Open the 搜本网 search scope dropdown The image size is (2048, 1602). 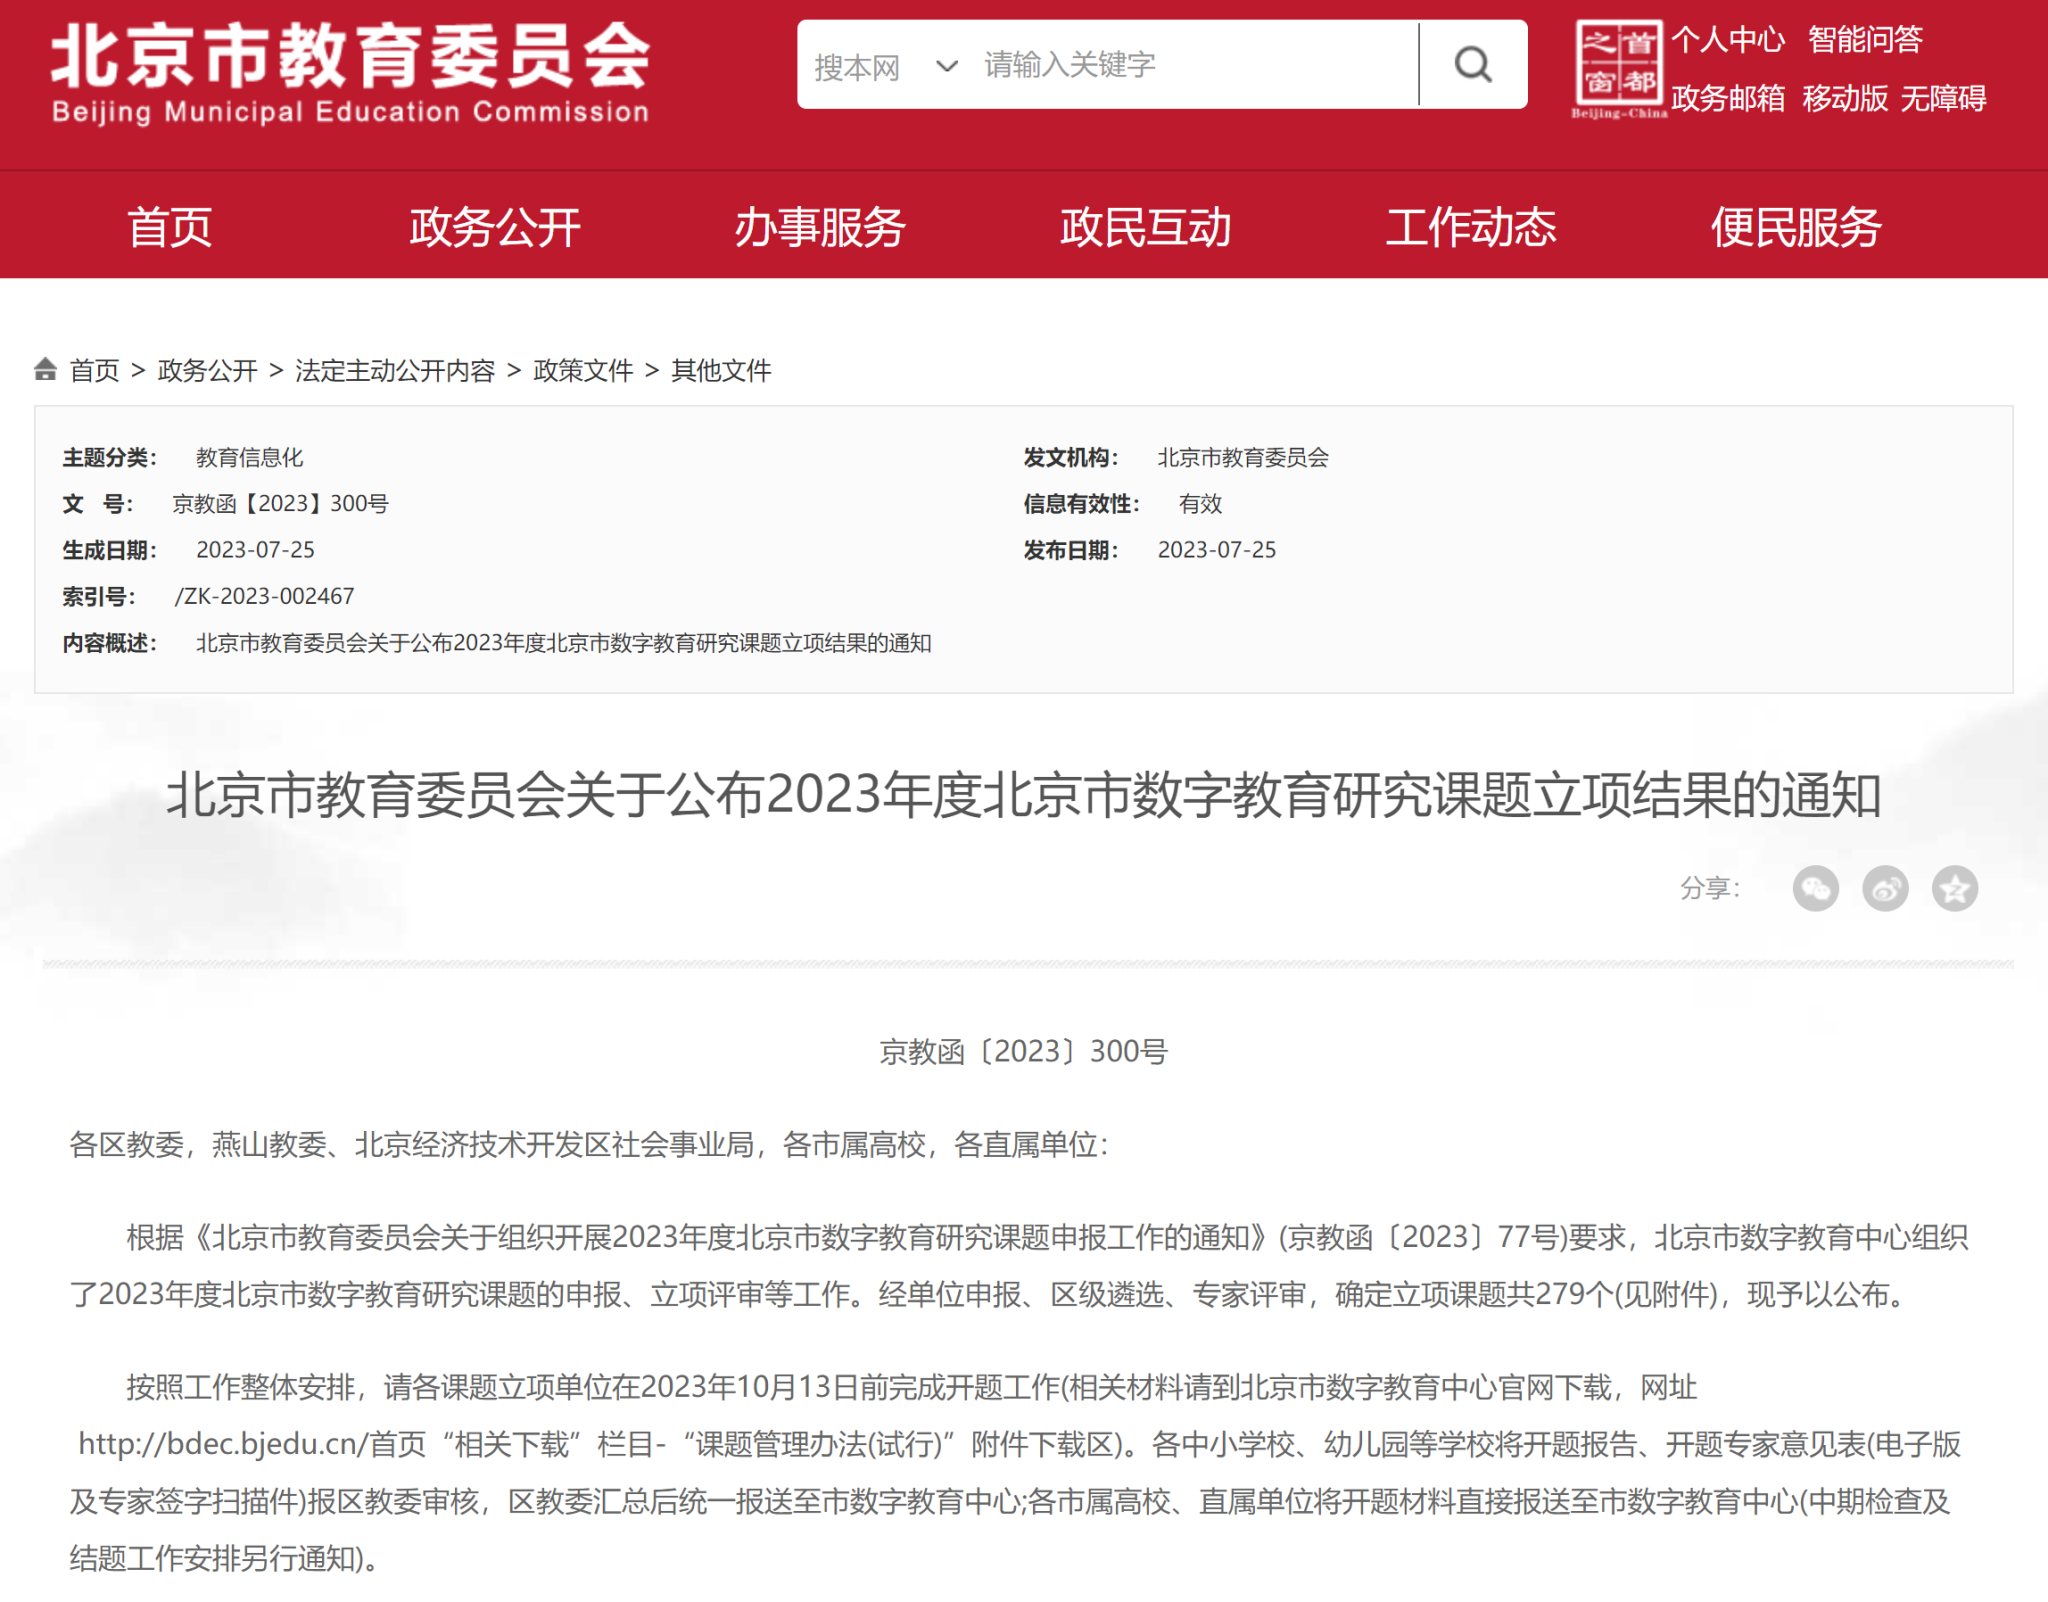(x=885, y=67)
